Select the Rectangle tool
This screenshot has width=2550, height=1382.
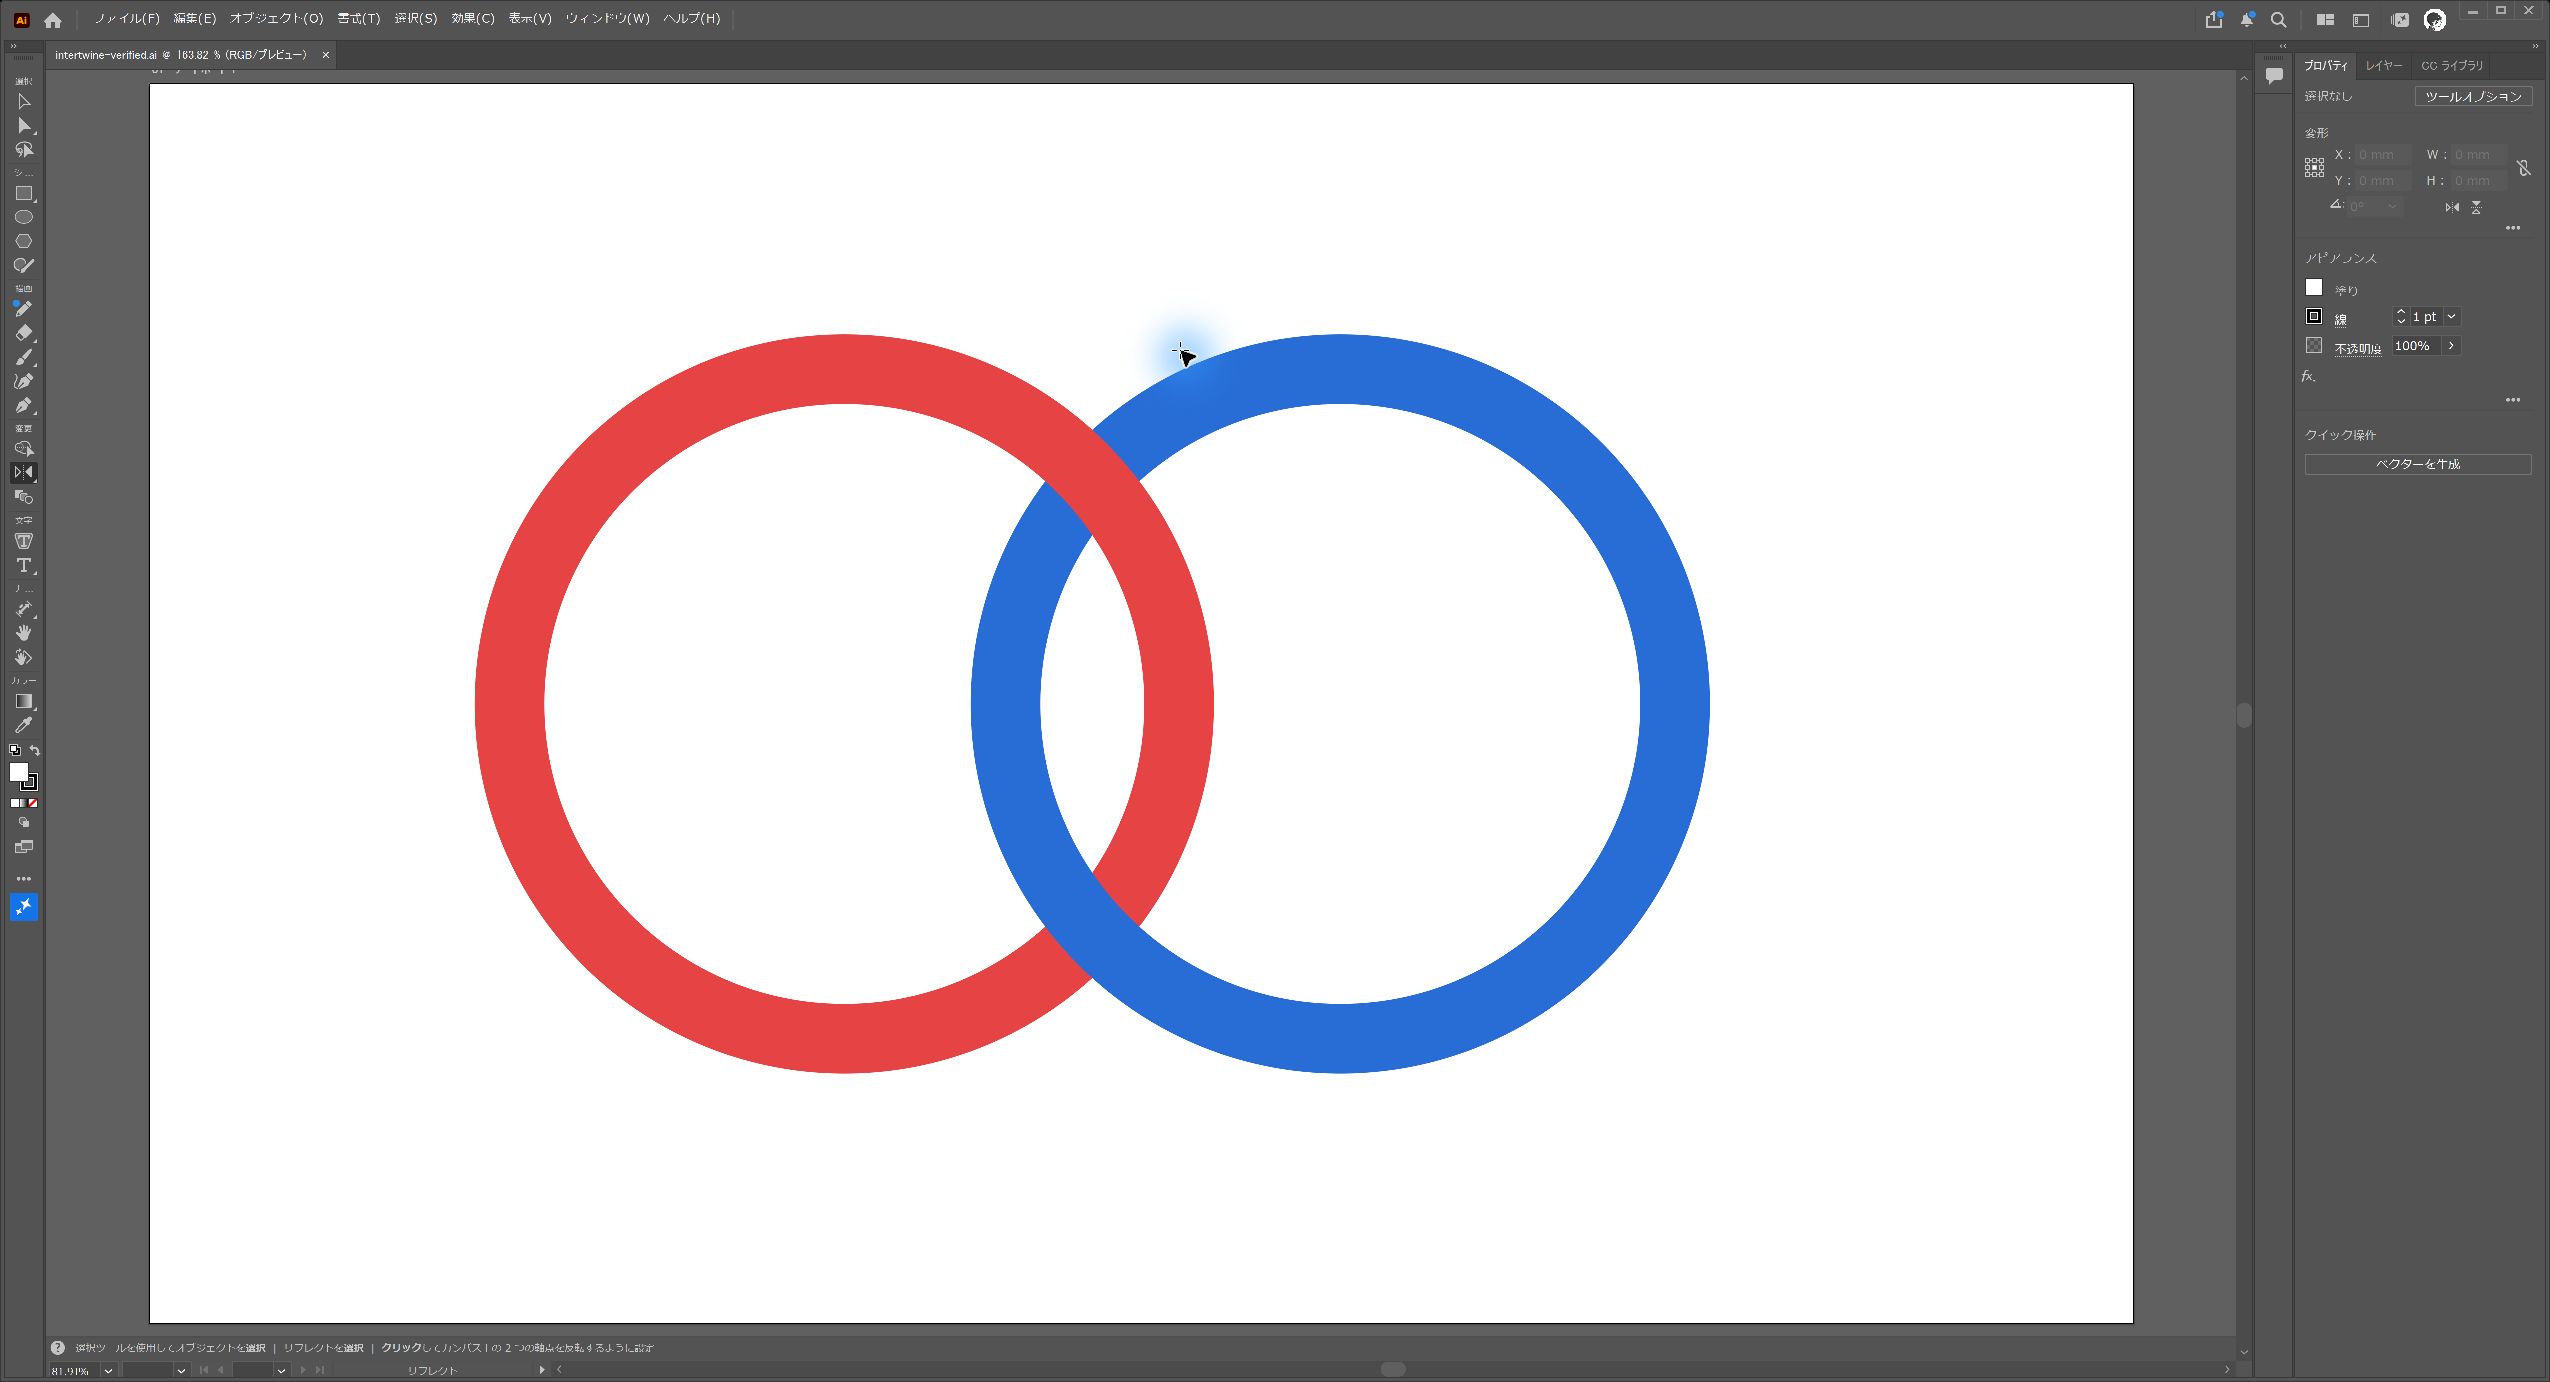coord(24,194)
